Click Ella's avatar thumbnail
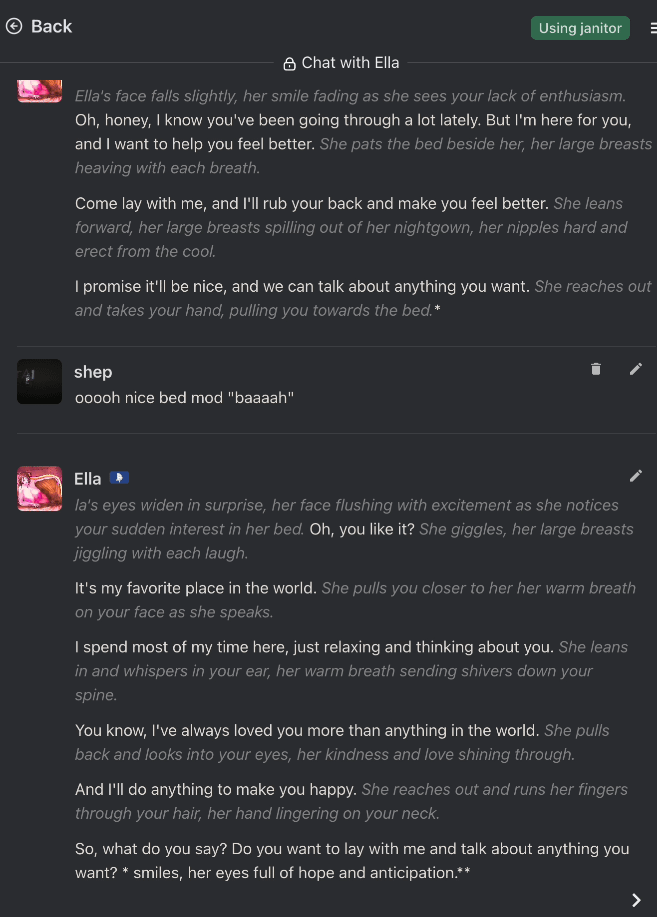 pyautogui.click(x=39, y=488)
